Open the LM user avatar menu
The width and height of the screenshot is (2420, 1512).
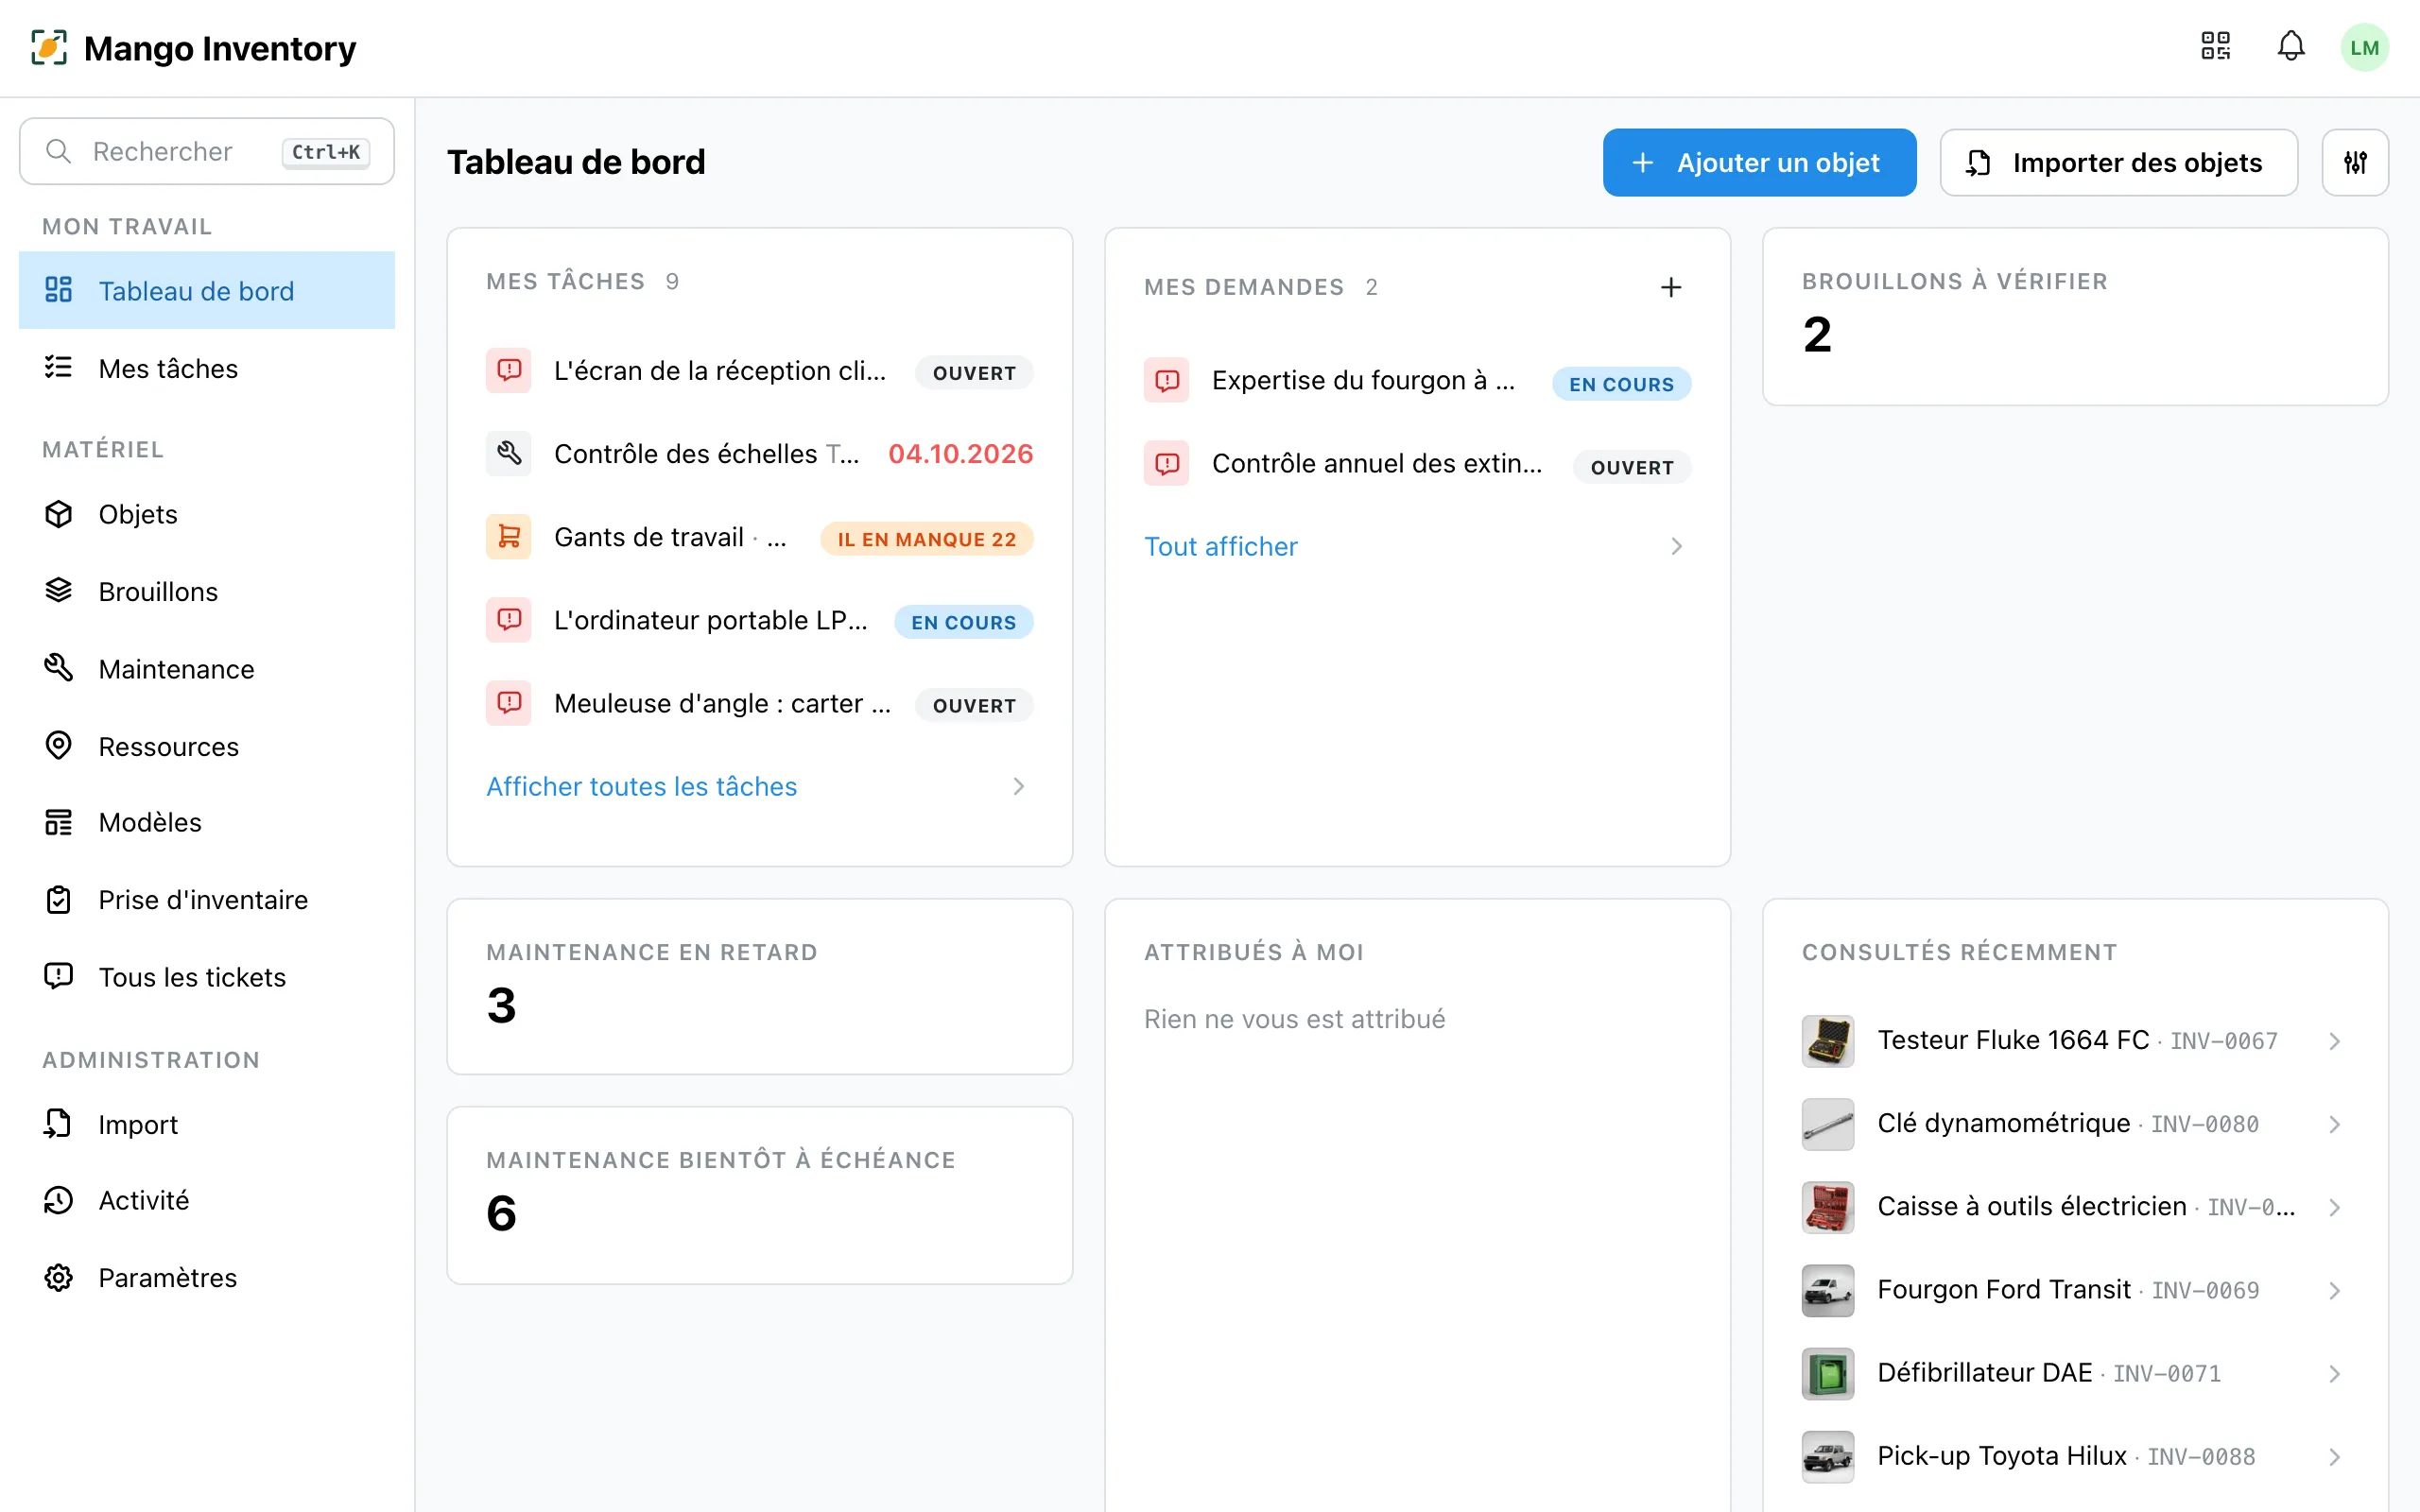tap(2364, 47)
